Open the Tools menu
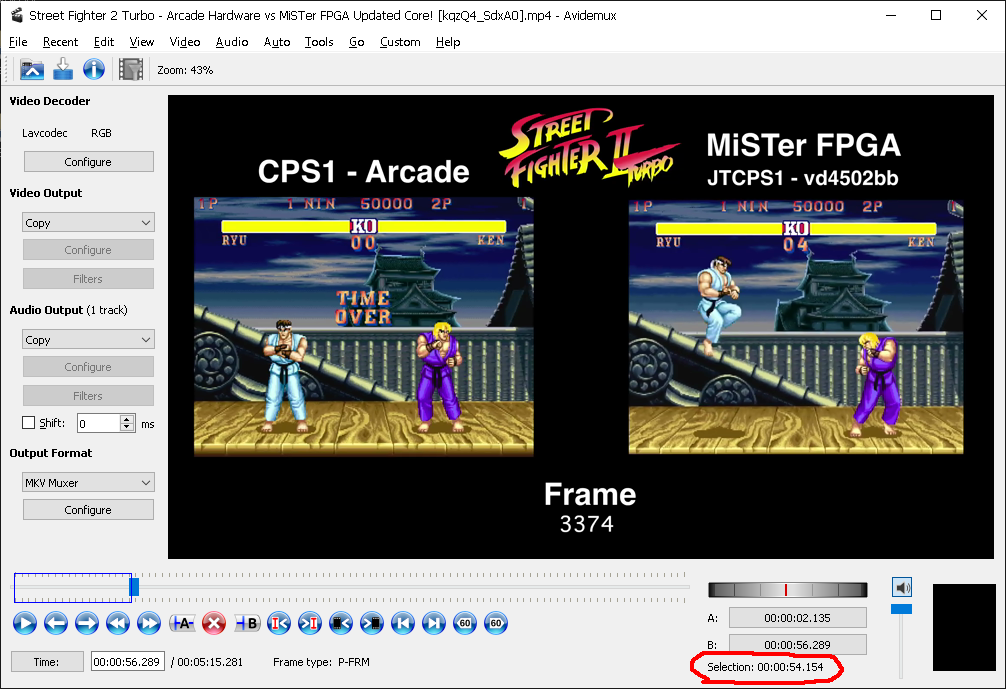Screen dimensions: 1006x689 coord(319,42)
